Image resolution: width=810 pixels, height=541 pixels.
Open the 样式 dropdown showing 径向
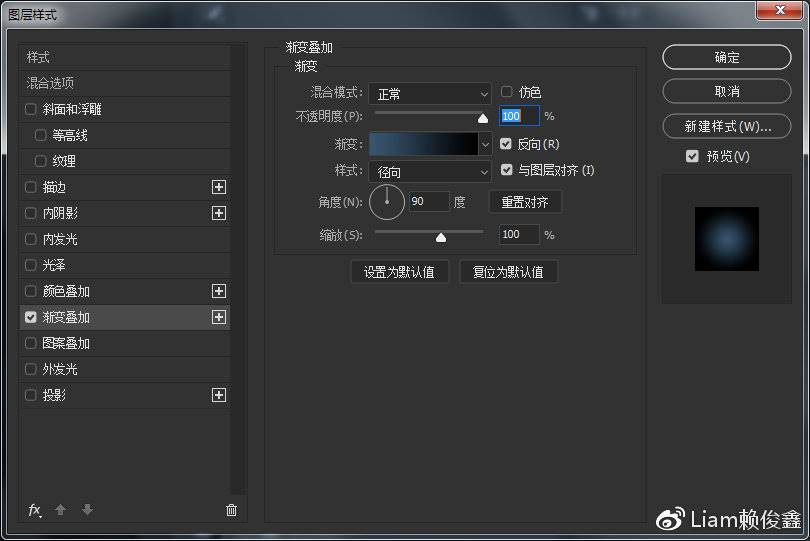[430, 172]
